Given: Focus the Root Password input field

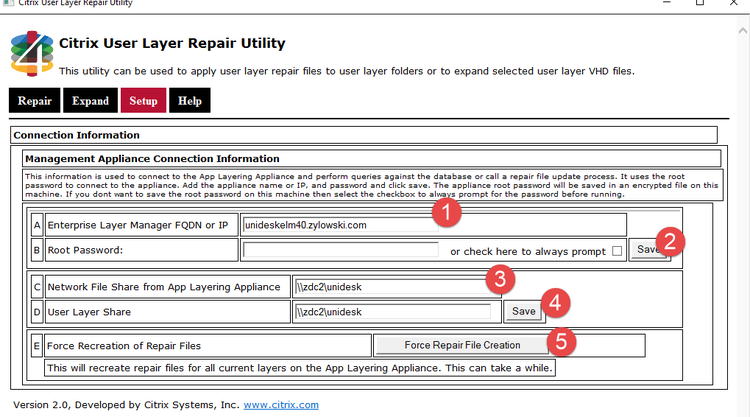Looking at the screenshot, I should (340, 250).
